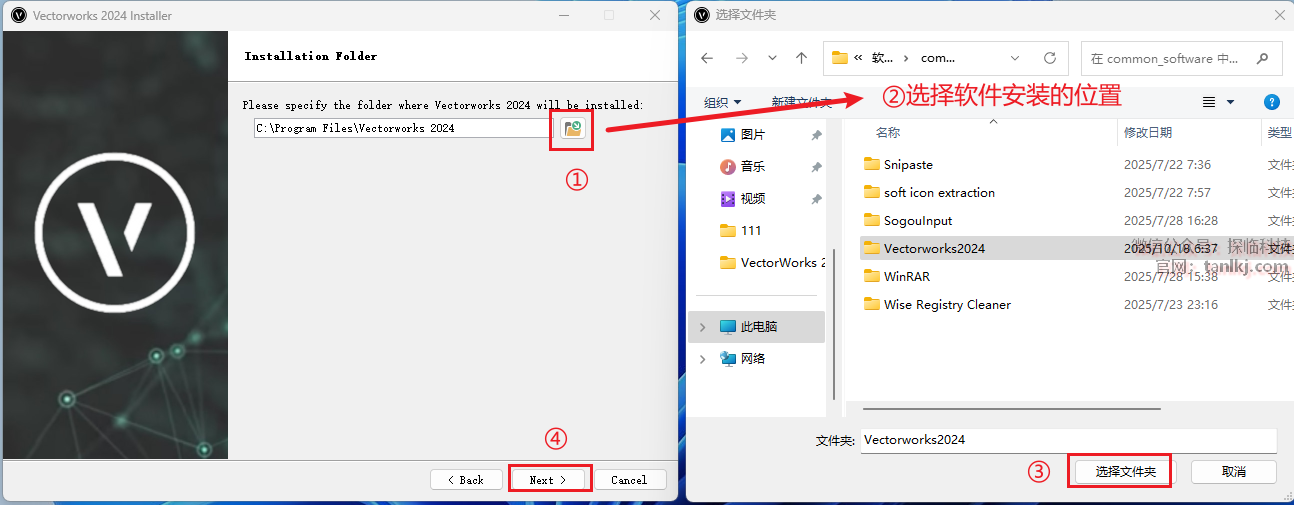The width and height of the screenshot is (1294, 505).
Task: Click 取消 to dismiss folder dialog
Action: 1233,472
